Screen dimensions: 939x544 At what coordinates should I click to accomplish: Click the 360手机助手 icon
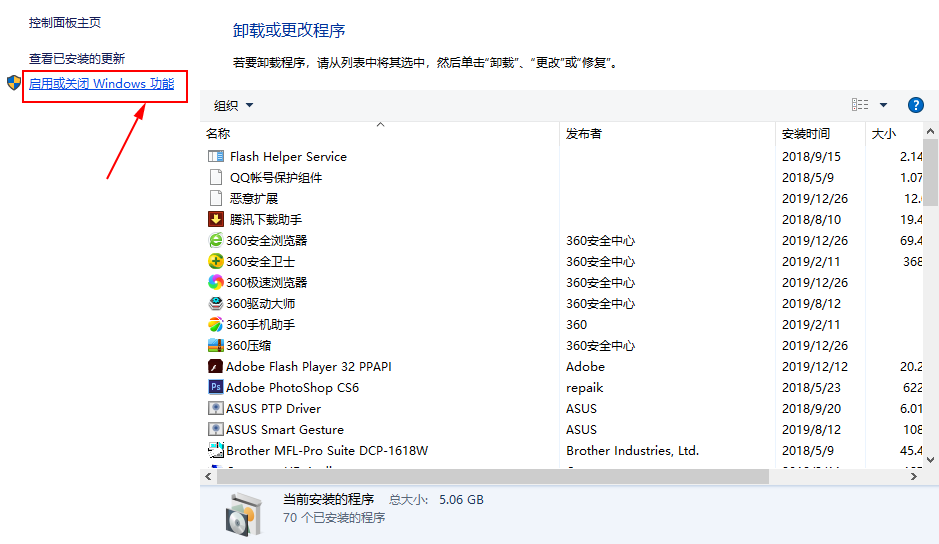216,324
